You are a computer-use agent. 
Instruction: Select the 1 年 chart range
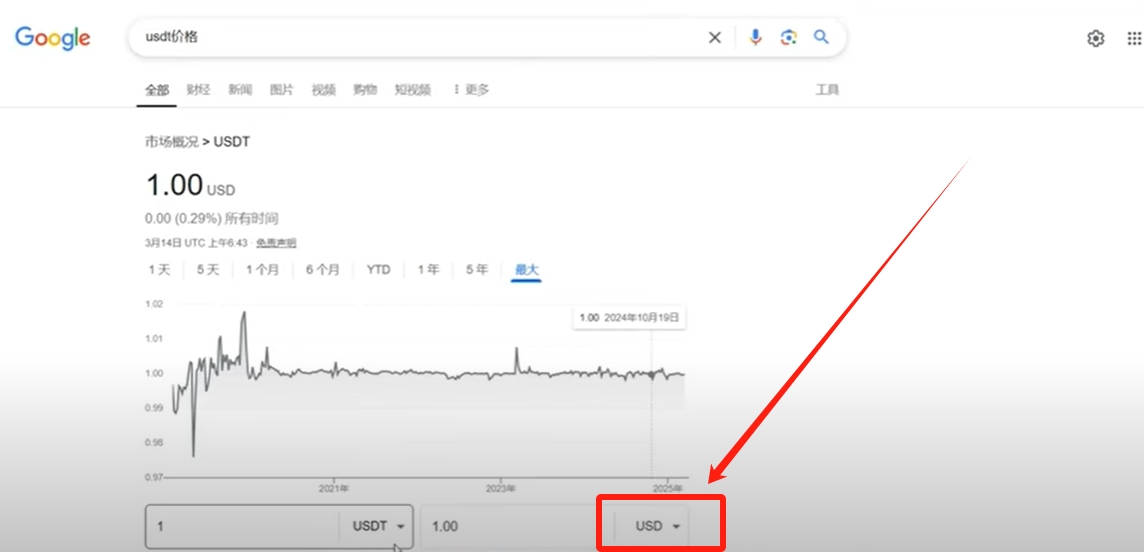[428, 270]
